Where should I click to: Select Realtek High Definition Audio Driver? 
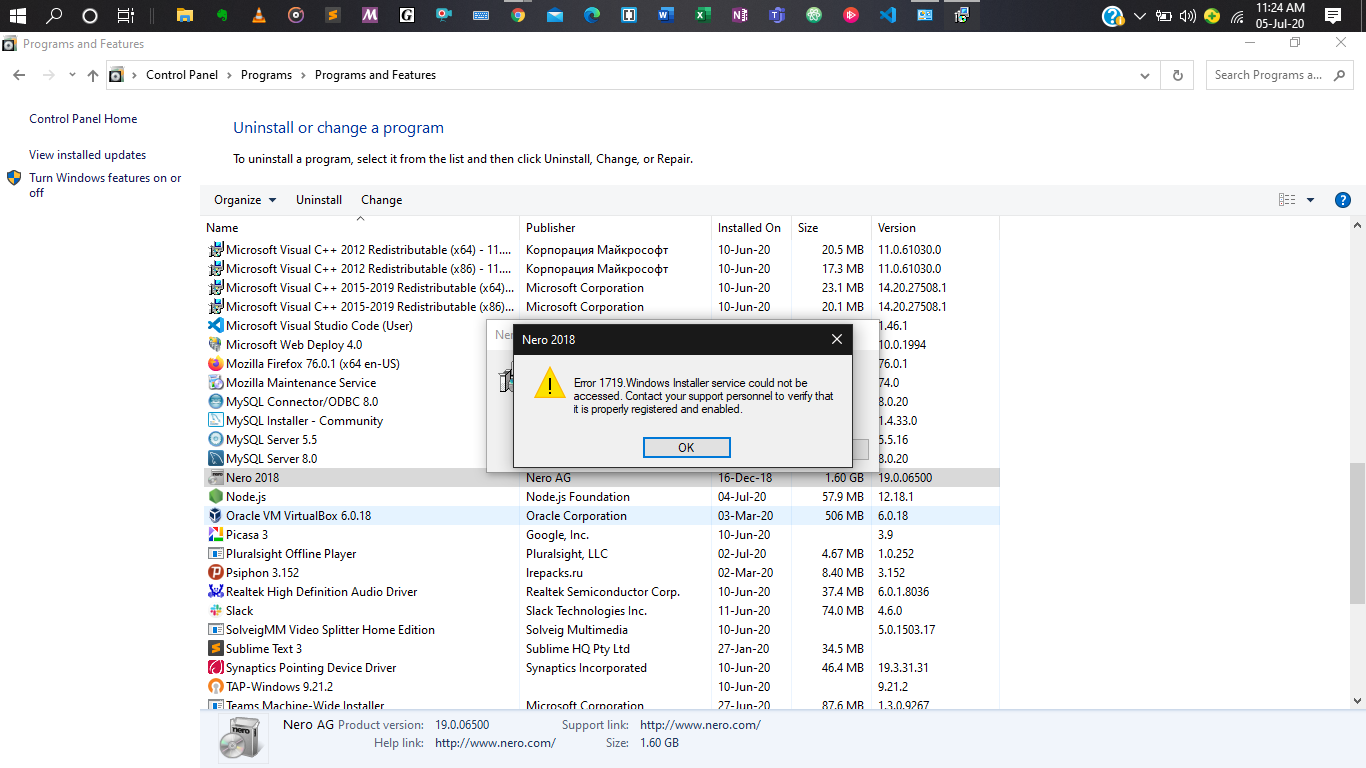pyautogui.click(x=600, y=592)
